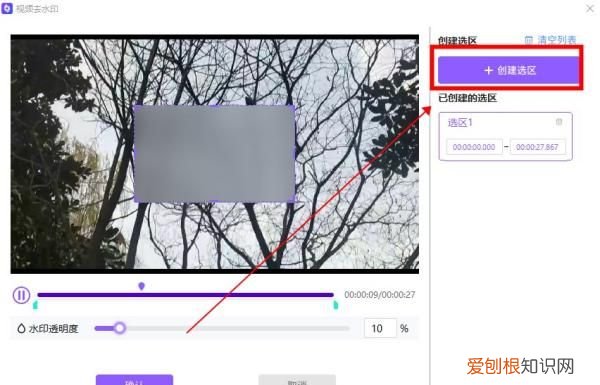Clear the list via 清空列表
The width and height of the screenshot is (600, 385).
tap(550, 39)
